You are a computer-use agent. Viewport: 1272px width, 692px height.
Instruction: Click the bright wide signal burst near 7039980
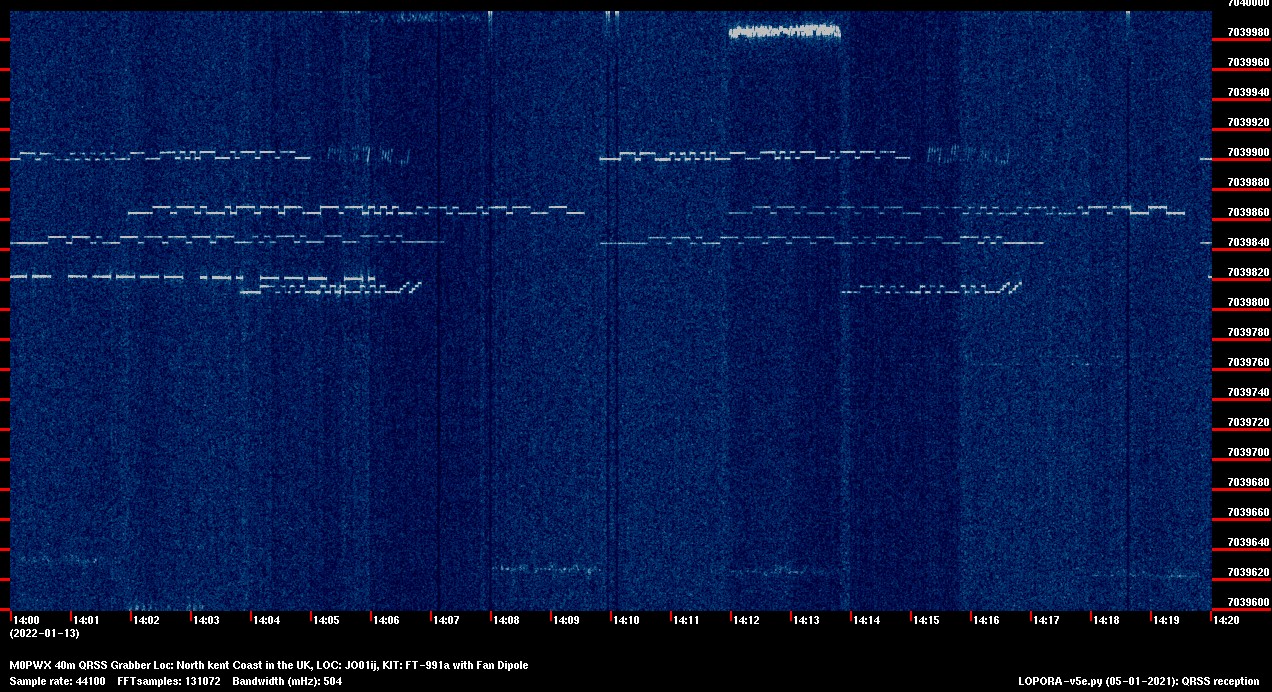(x=785, y=32)
